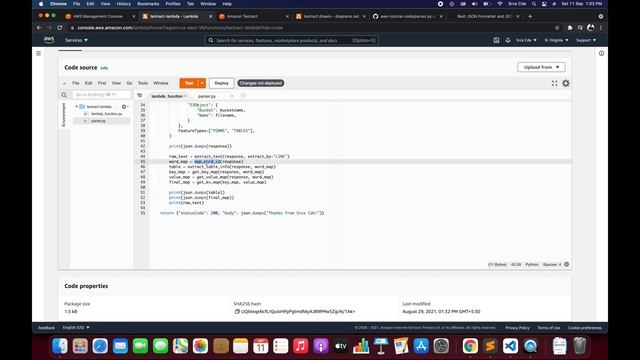Open the Upload from dropdown
This screenshot has height=360, width=640.
pyautogui.click(x=541, y=67)
